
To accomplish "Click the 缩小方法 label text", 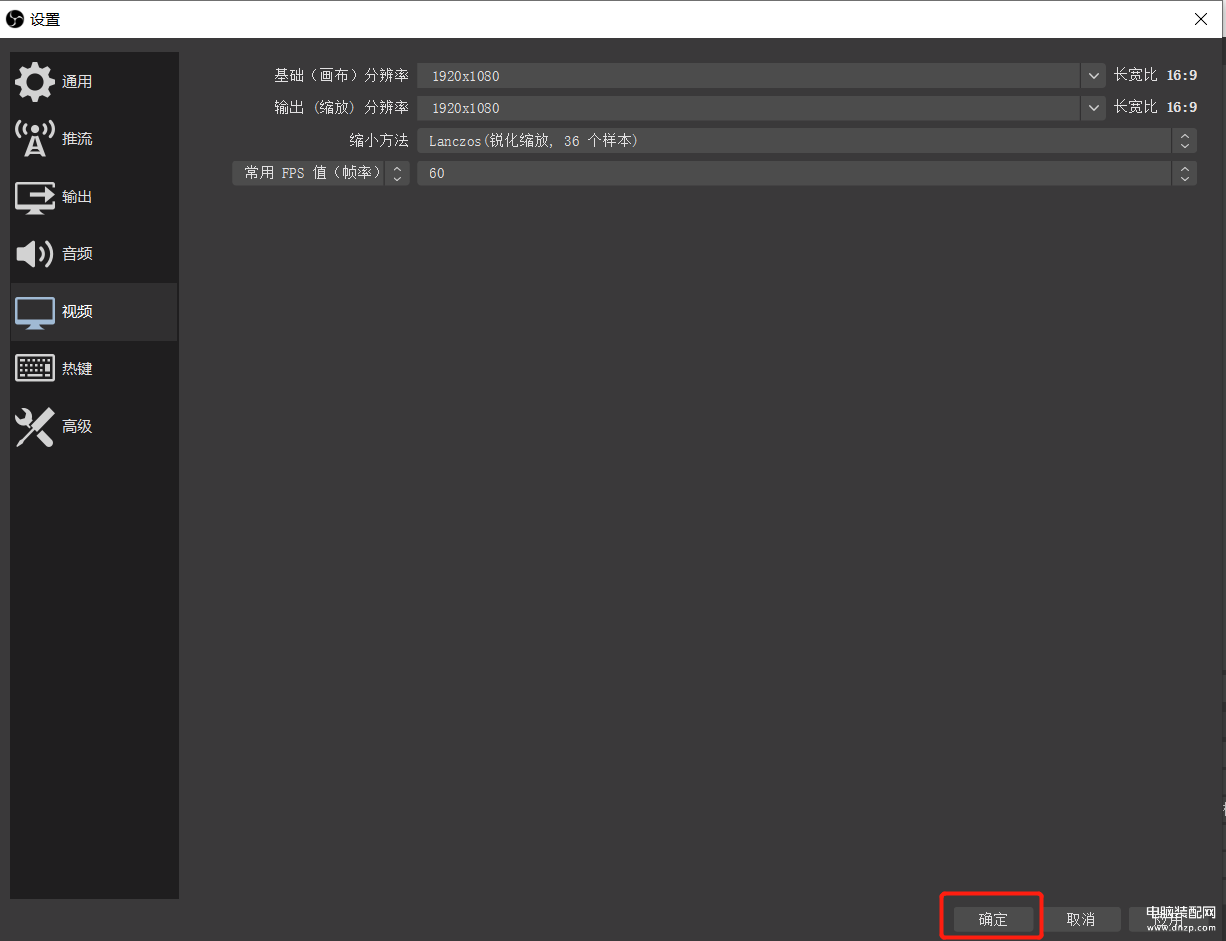I will [x=379, y=141].
